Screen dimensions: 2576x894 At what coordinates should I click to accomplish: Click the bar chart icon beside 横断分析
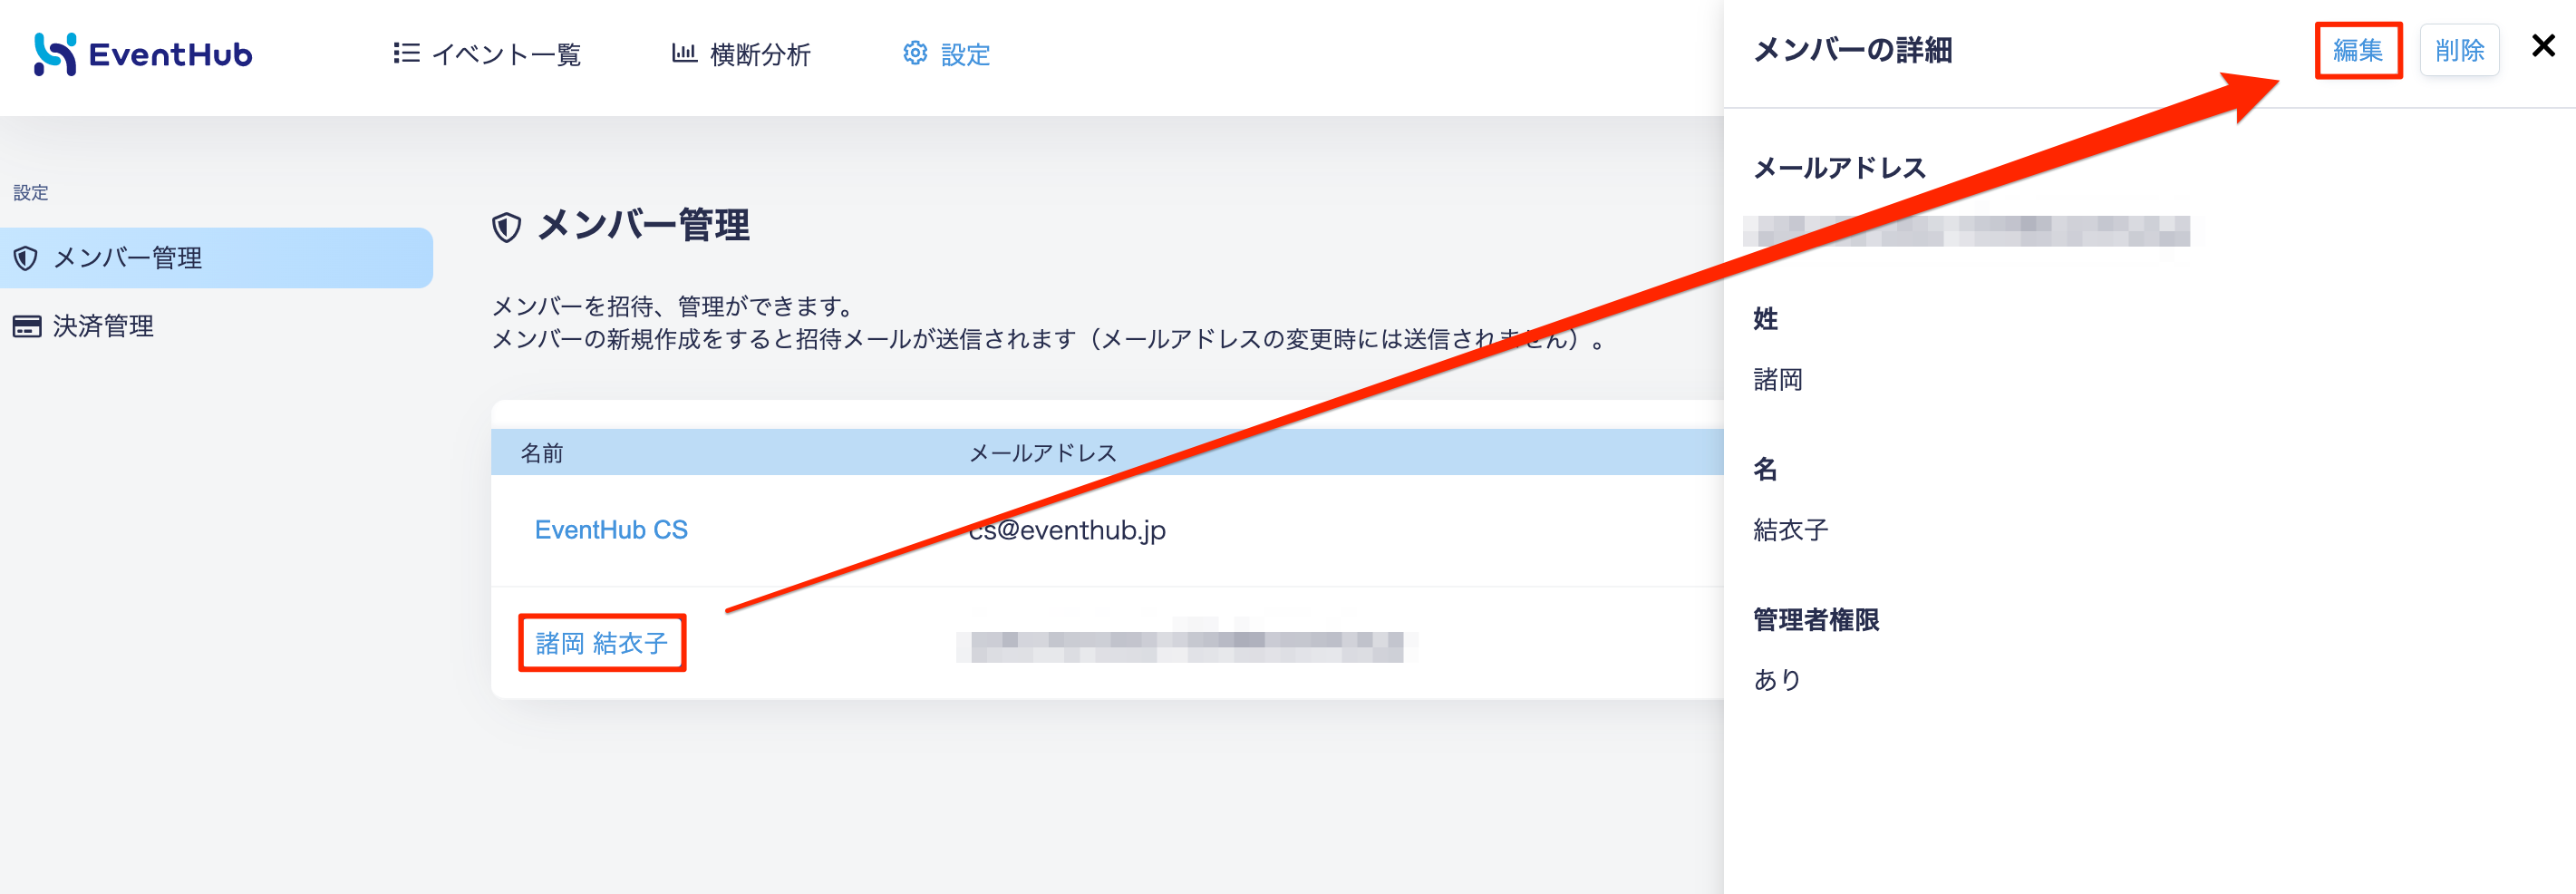[x=684, y=53]
